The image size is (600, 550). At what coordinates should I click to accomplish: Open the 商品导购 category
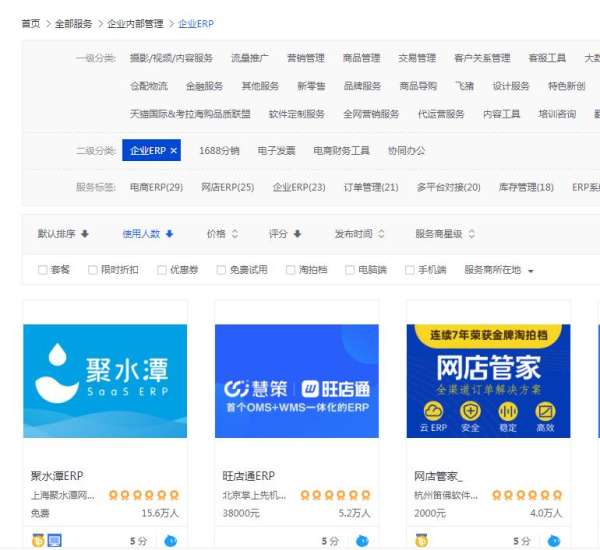coord(418,86)
